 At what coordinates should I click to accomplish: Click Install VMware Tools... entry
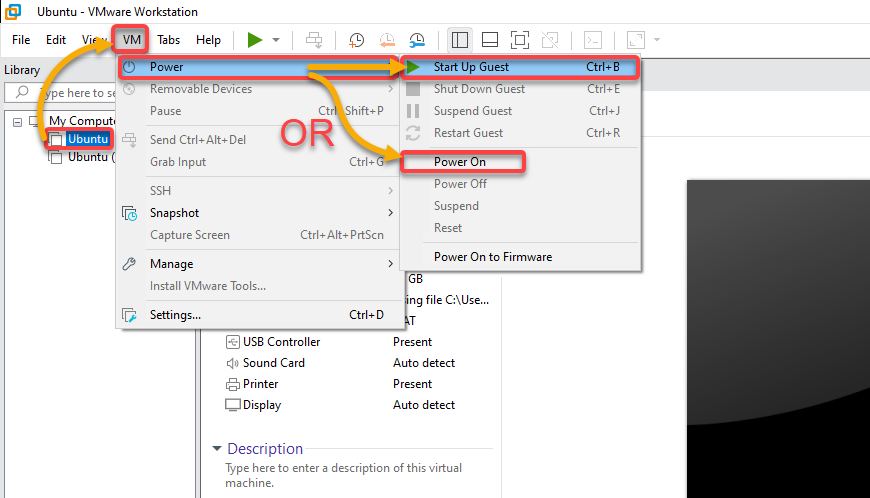pos(259,286)
